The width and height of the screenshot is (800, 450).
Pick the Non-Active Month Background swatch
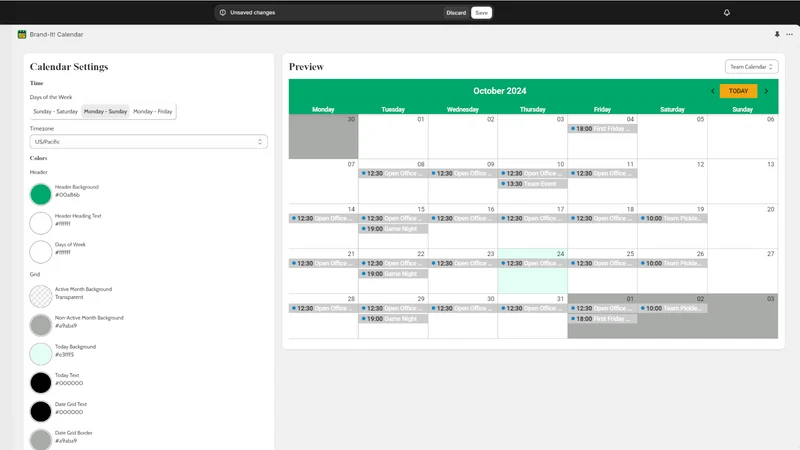tap(40, 325)
